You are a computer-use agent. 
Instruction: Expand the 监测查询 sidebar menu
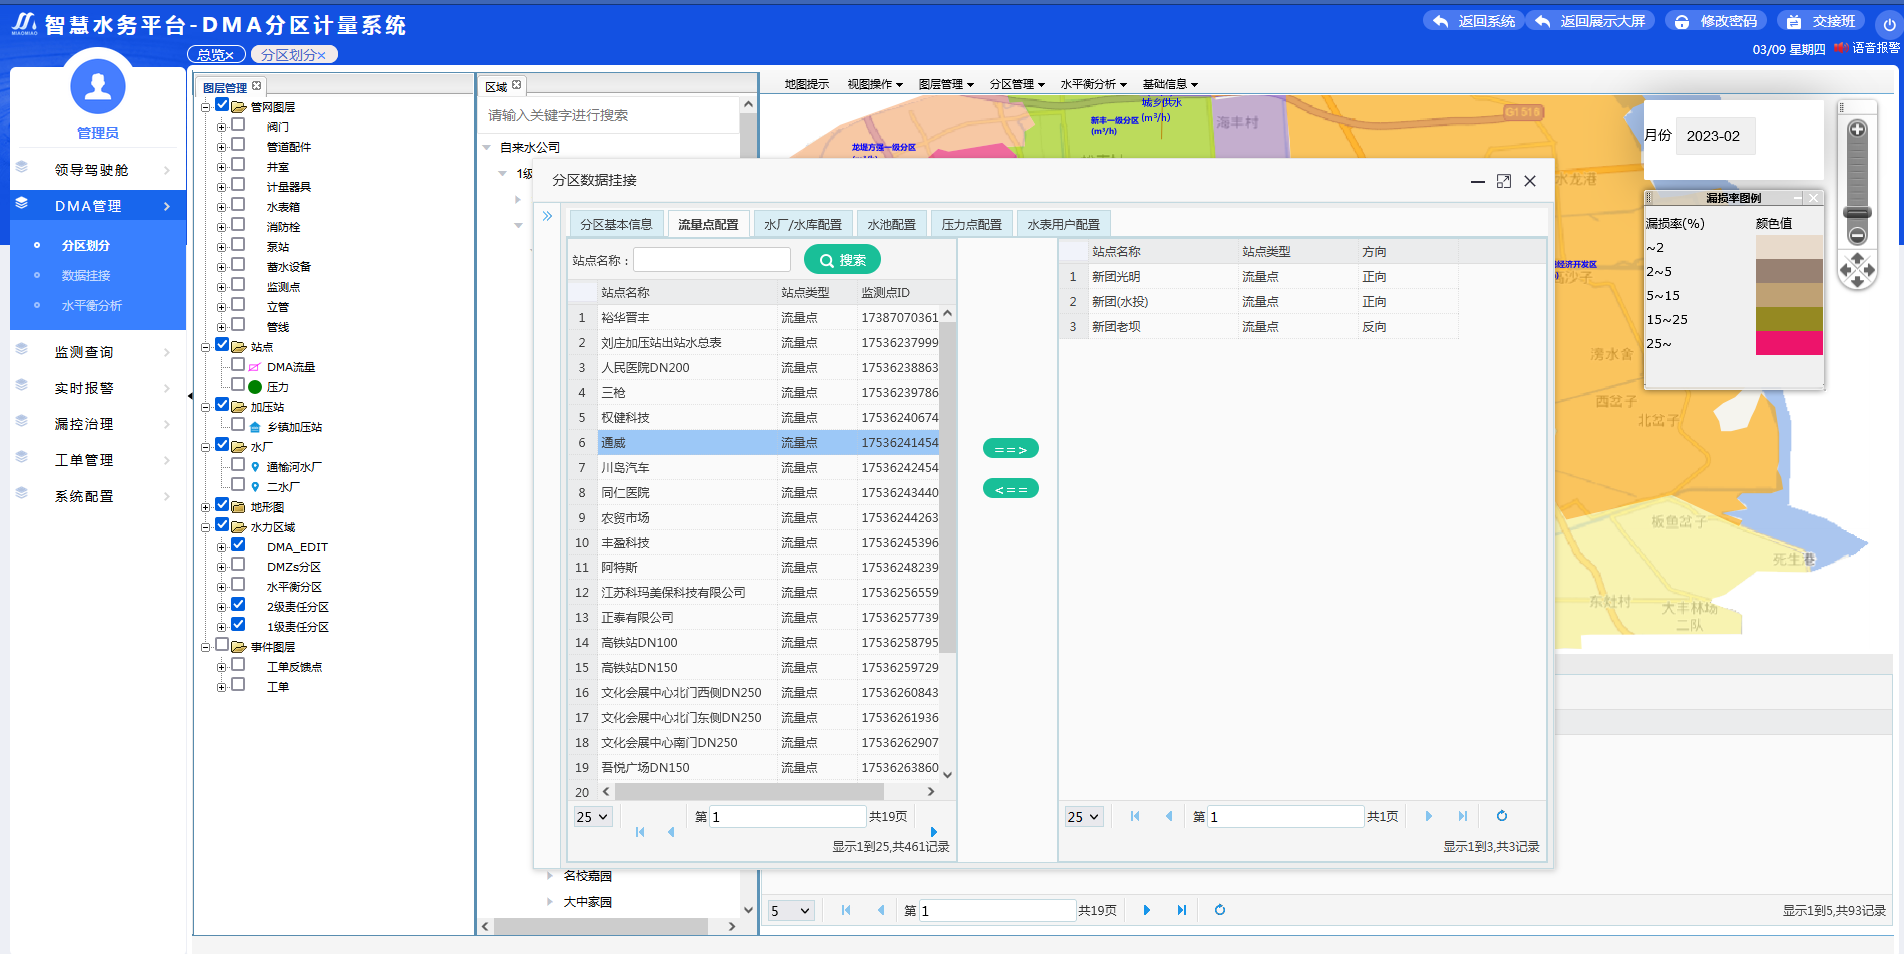tap(98, 352)
